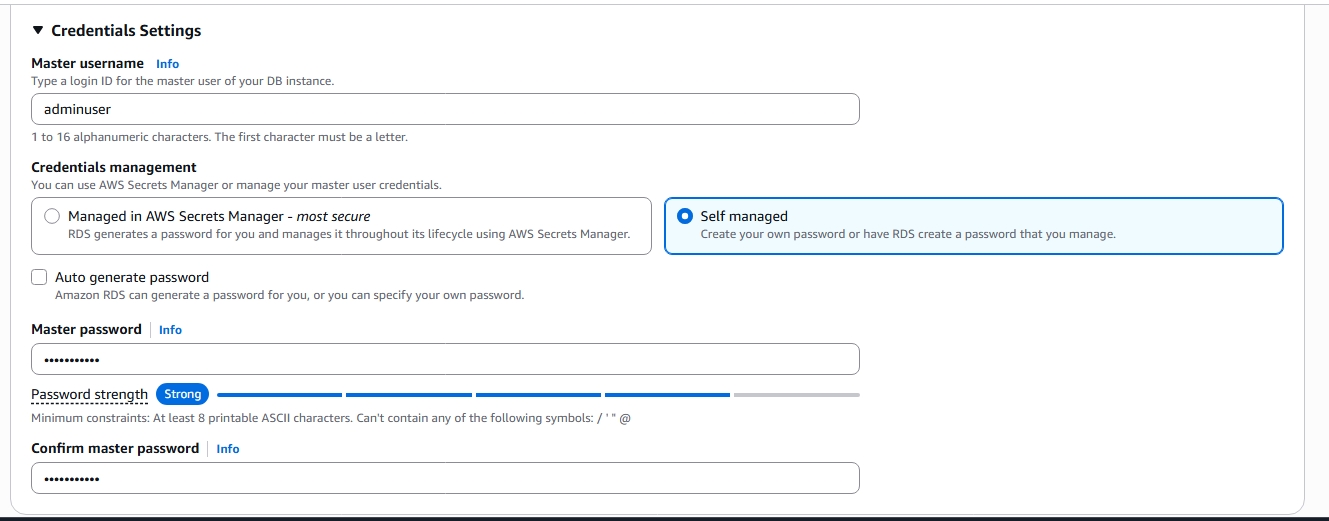Select Managed in AWS Secrets Manager radio
Viewport: 1329px width, 521px height.
coord(52,216)
